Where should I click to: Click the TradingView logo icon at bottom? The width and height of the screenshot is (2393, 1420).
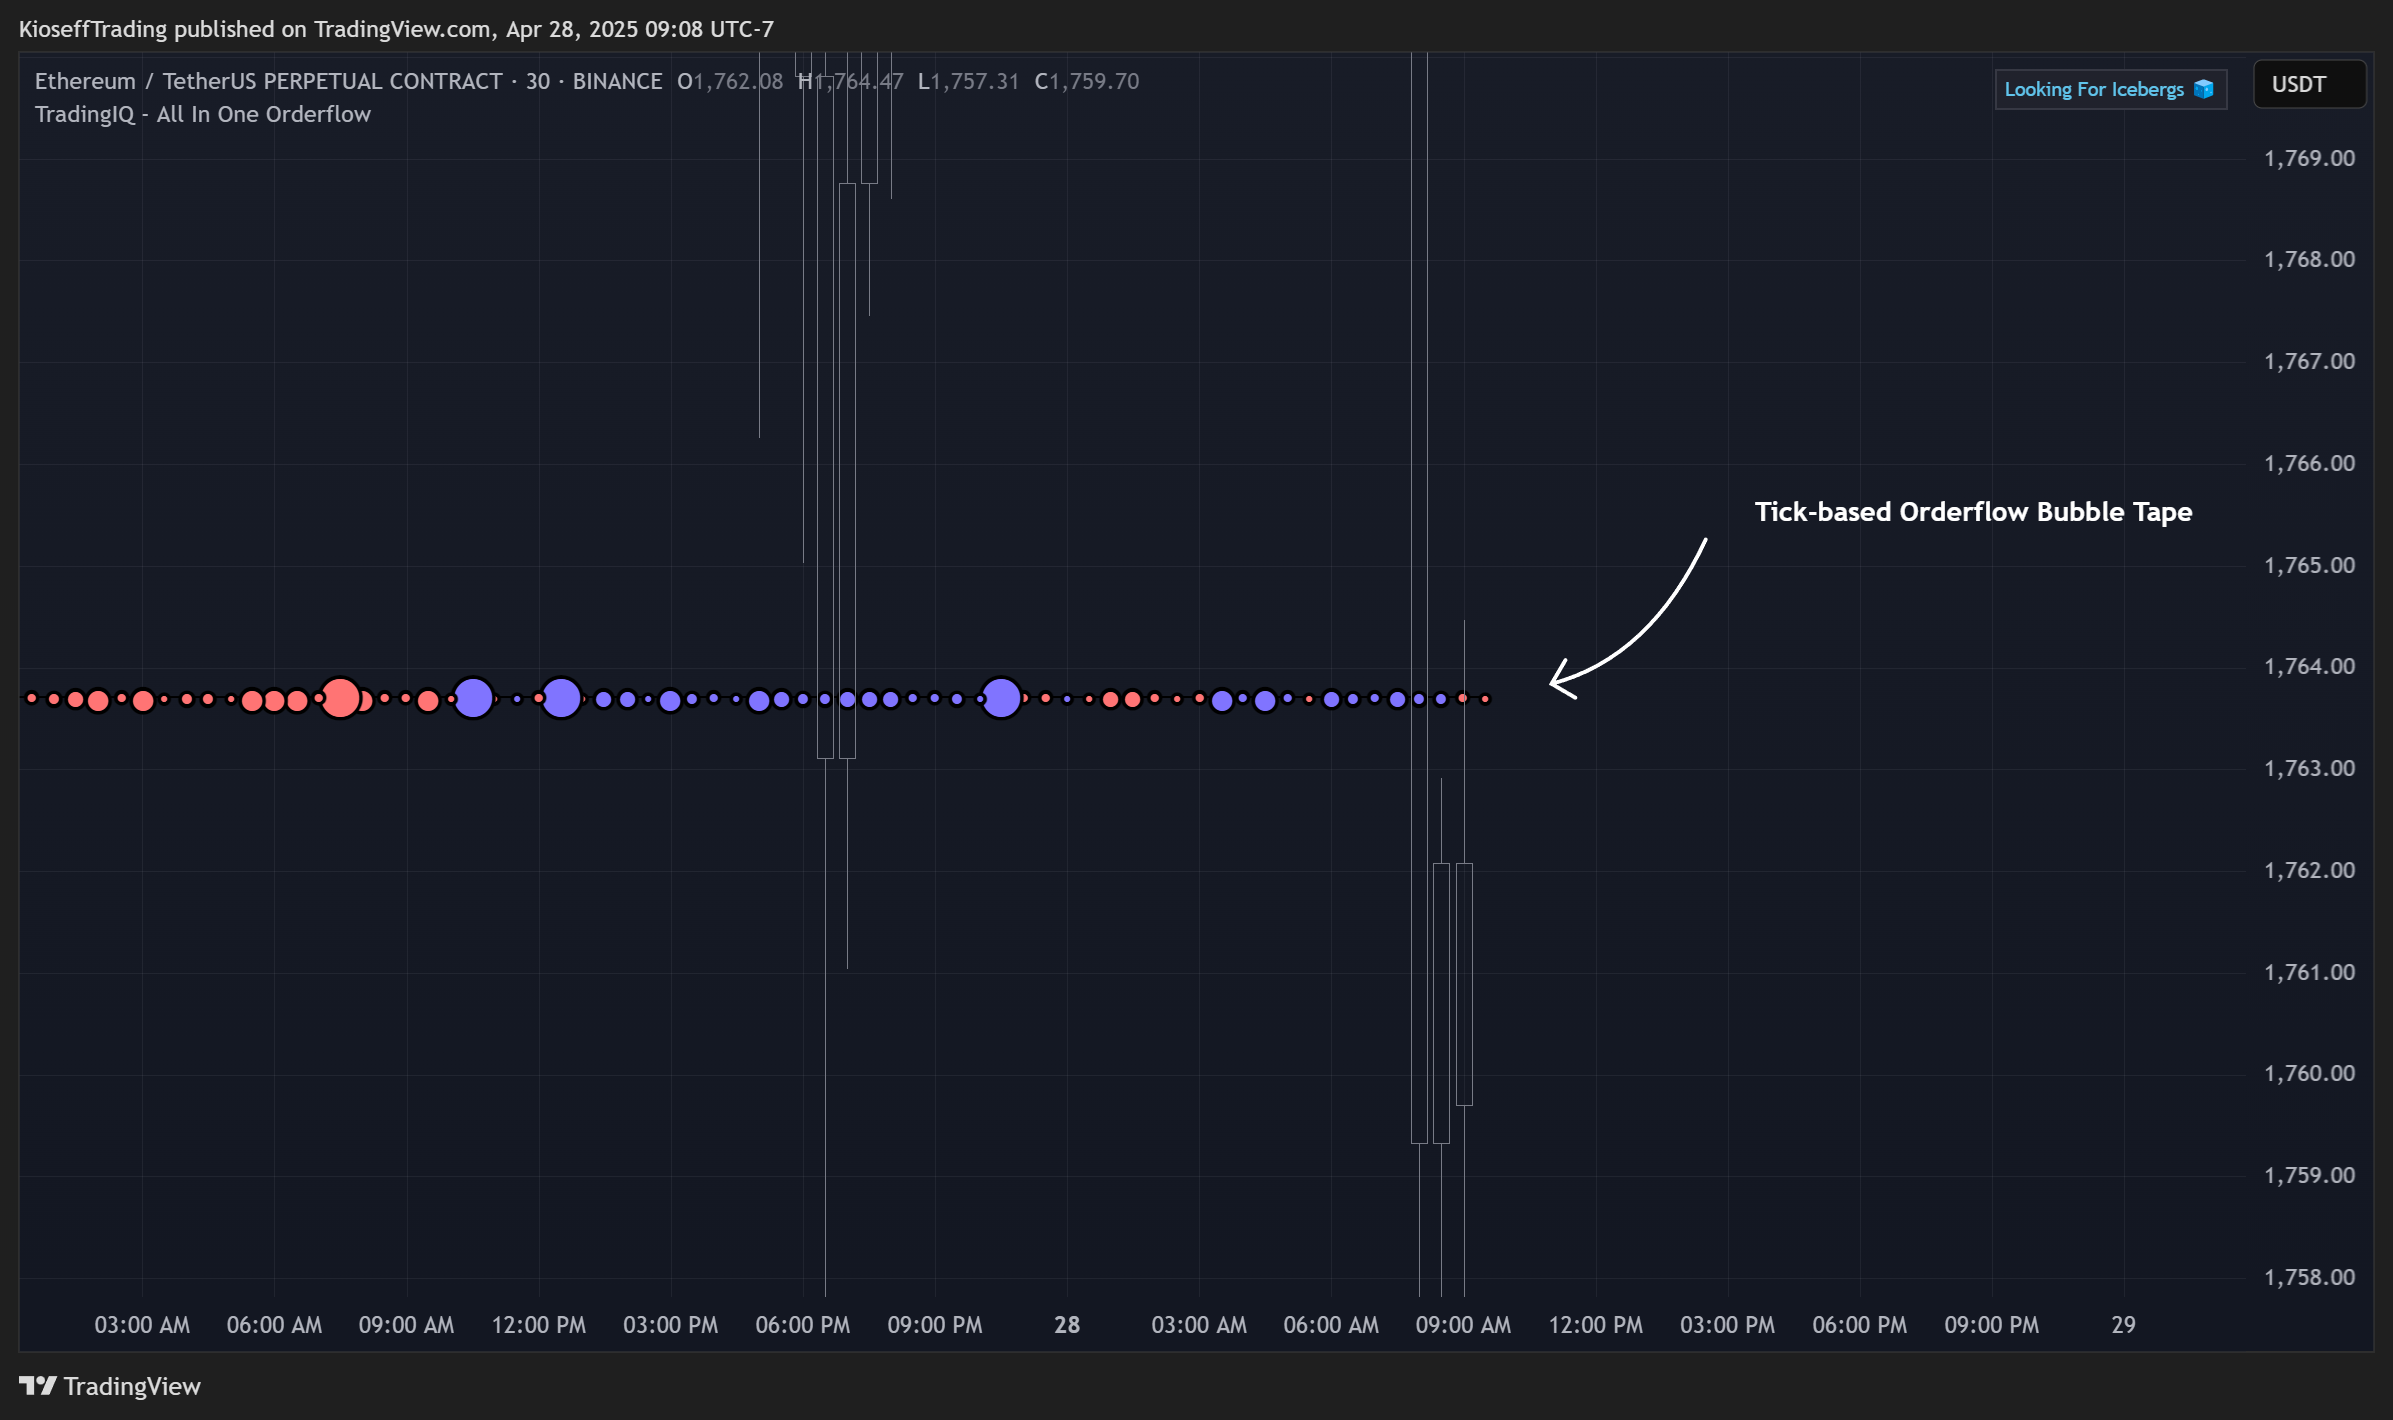pyautogui.click(x=38, y=1386)
